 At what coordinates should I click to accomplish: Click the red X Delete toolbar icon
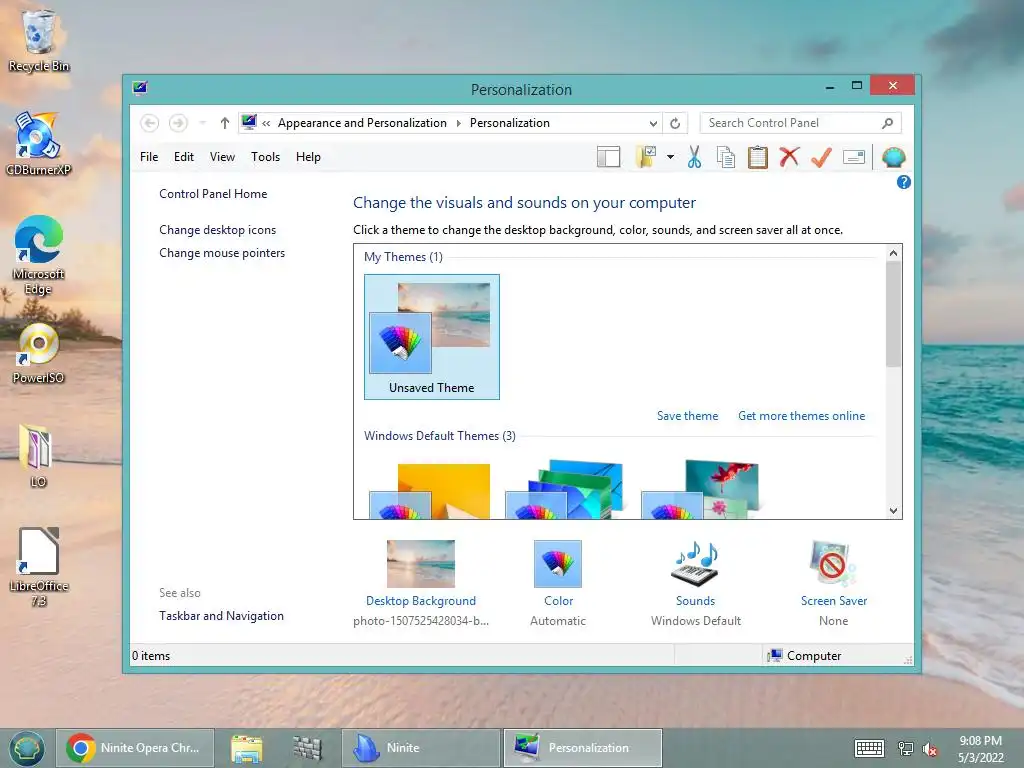(789, 157)
